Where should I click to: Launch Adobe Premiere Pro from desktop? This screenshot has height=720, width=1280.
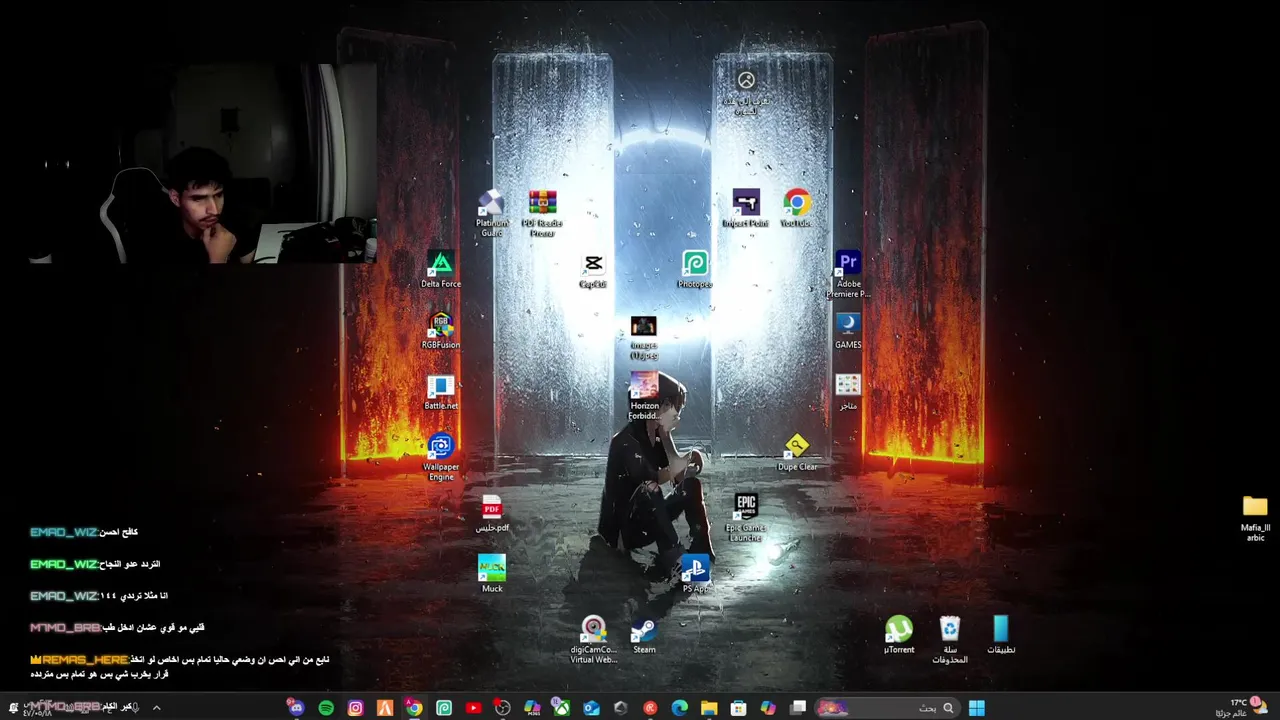(x=848, y=274)
